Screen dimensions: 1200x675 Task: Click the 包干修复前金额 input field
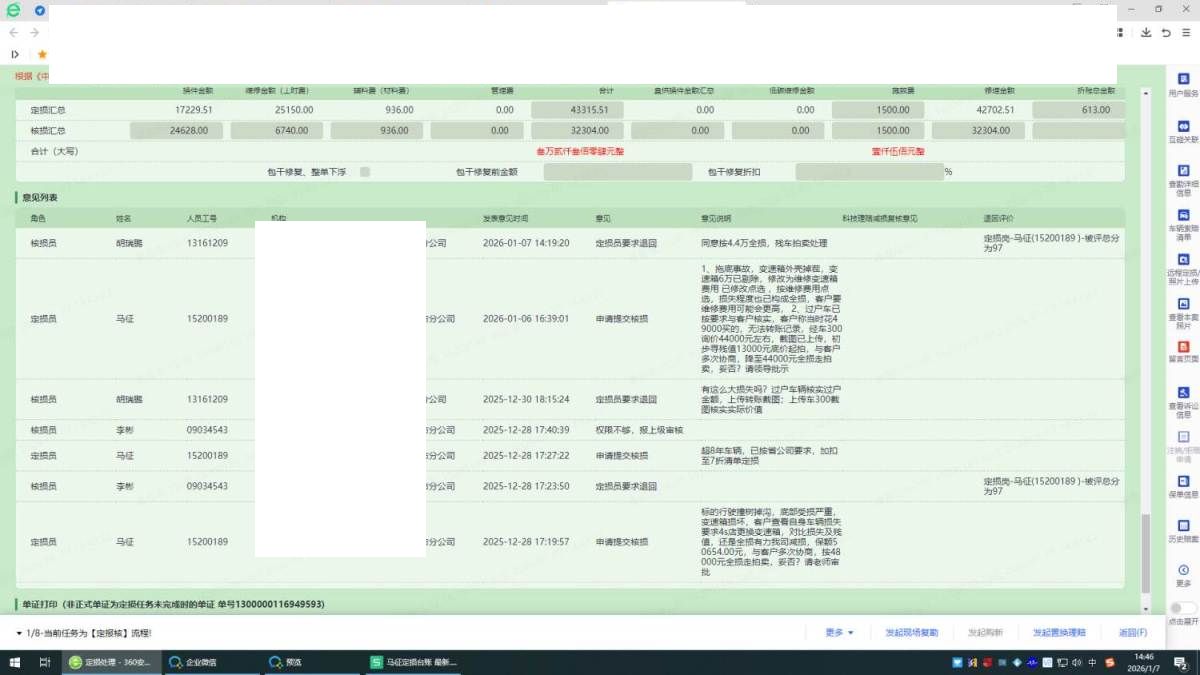click(617, 172)
